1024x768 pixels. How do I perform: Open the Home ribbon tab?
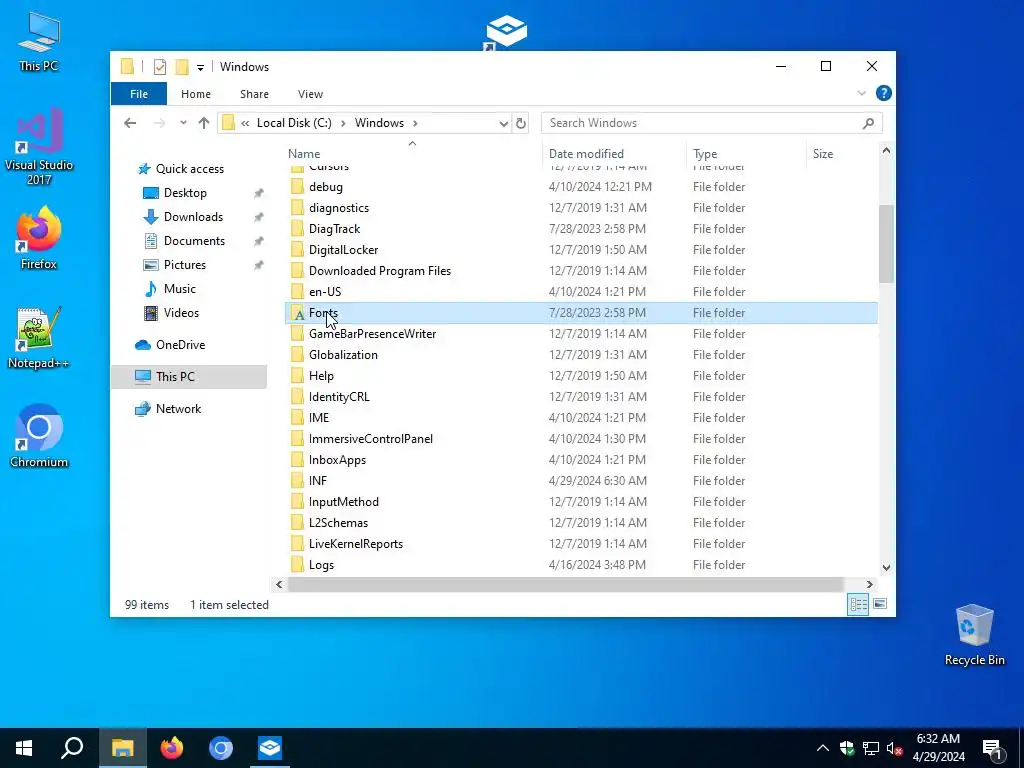pyautogui.click(x=196, y=94)
